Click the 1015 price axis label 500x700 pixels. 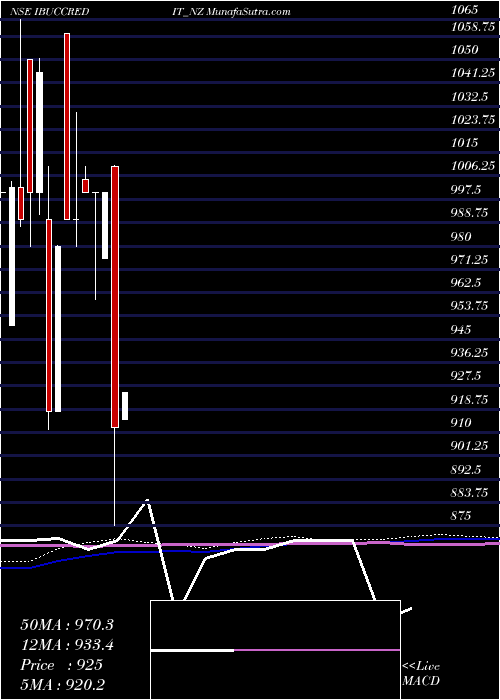click(x=465, y=142)
